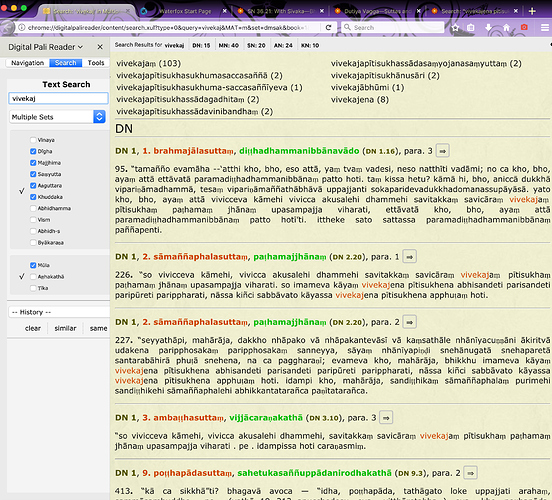Click the vivekajena (8) link

[359, 100]
